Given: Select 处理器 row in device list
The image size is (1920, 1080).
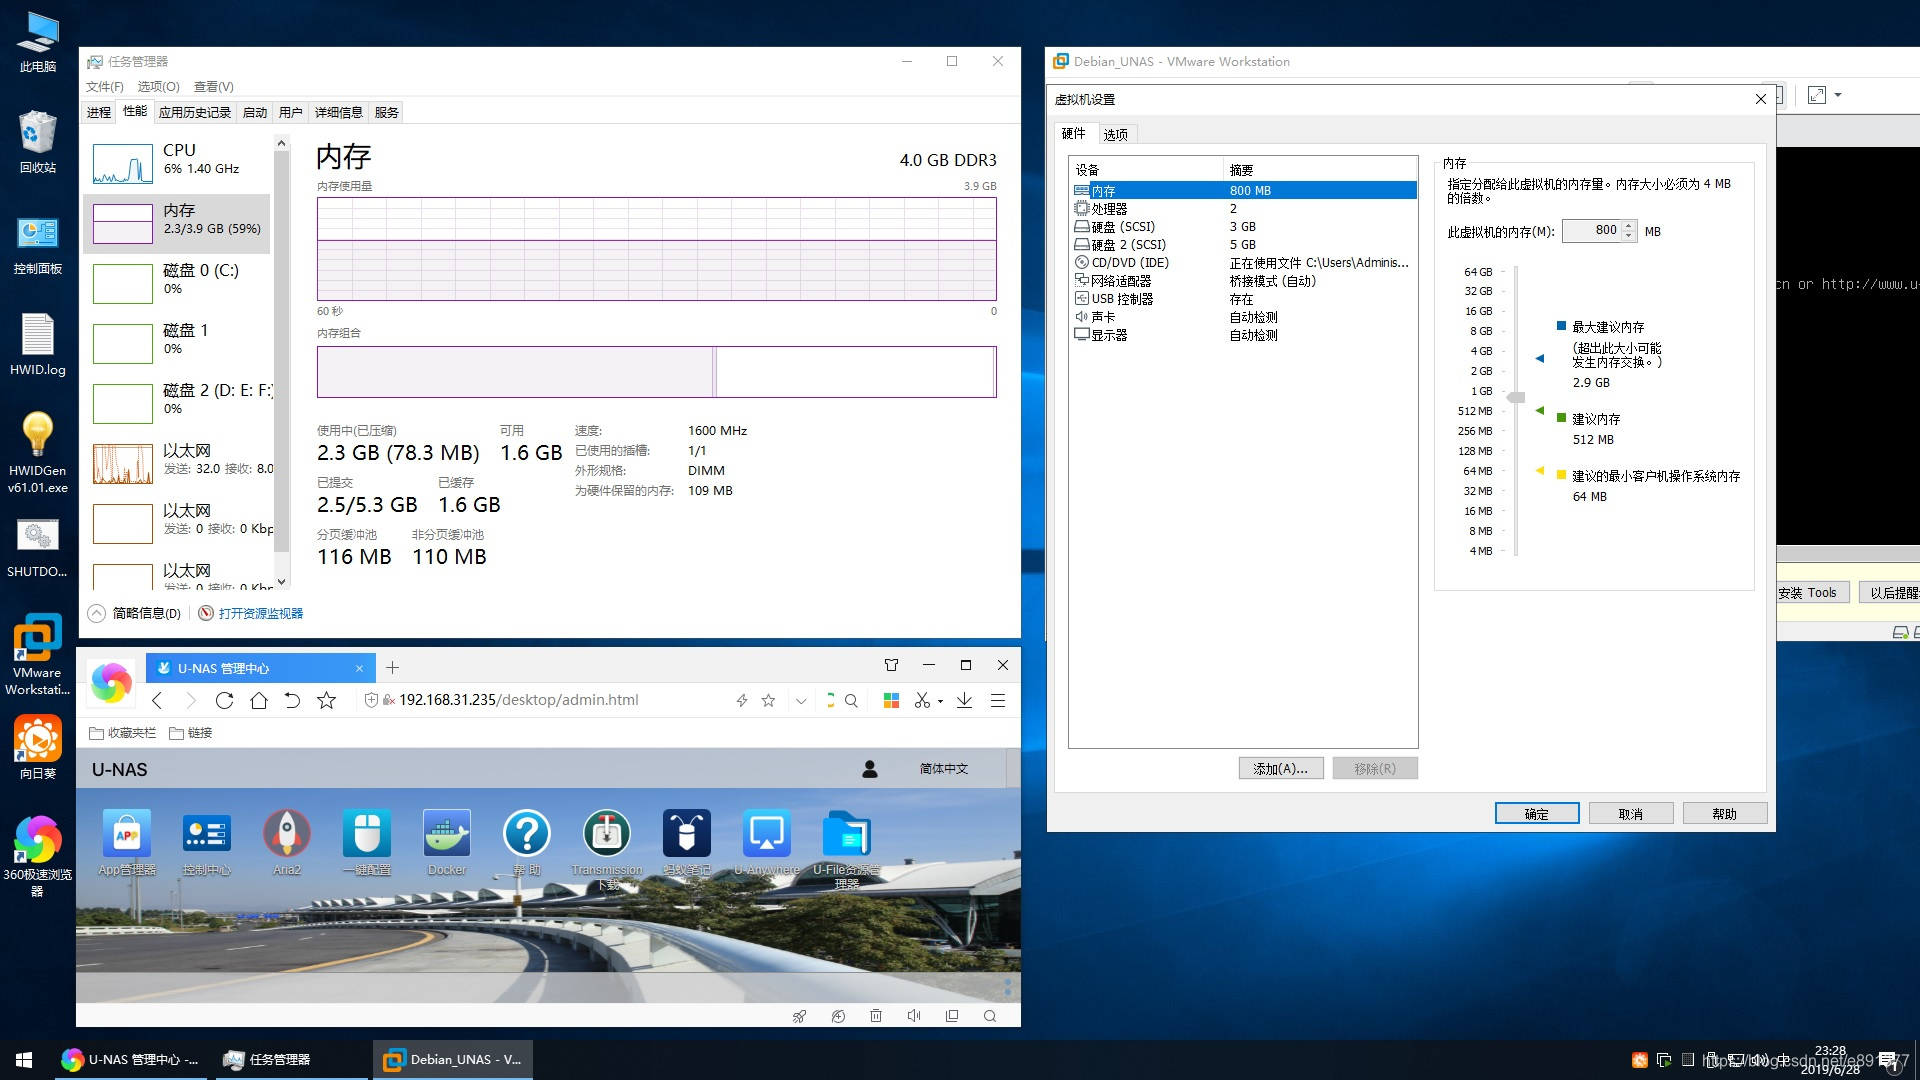Looking at the screenshot, I should pyautogui.click(x=1244, y=209).
